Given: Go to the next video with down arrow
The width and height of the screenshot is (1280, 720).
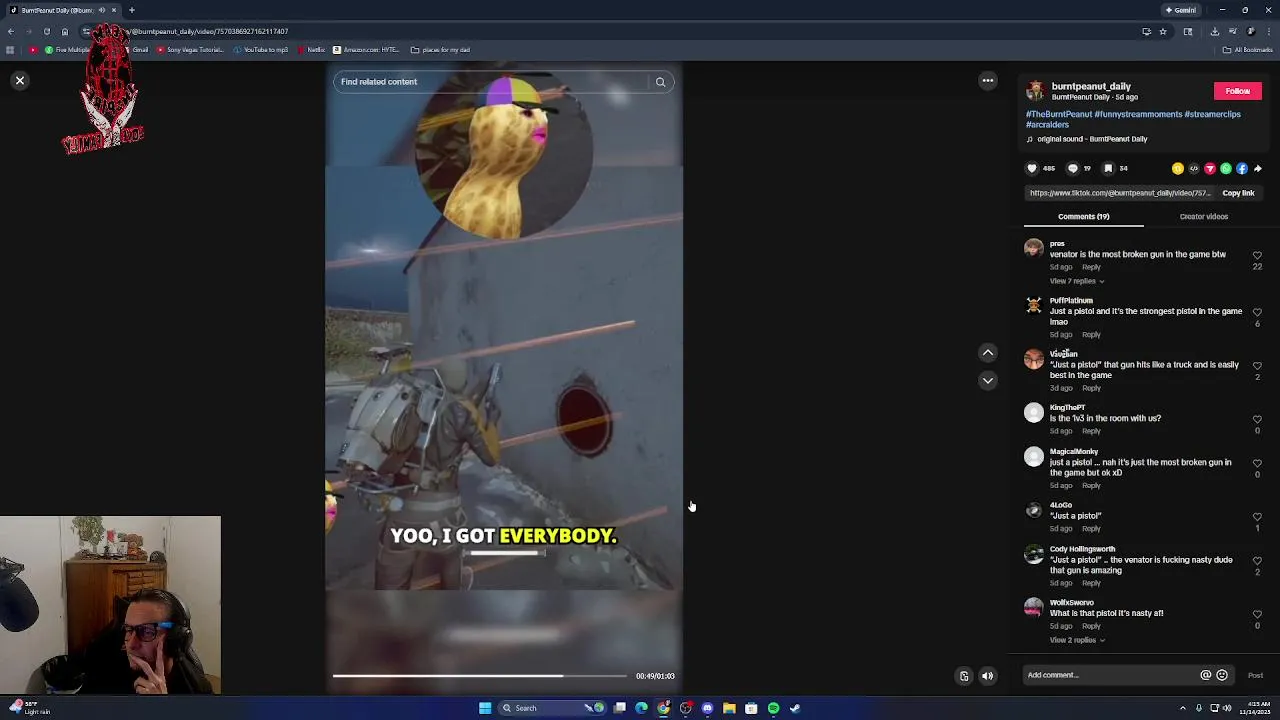Looking at the screenshot, I should pos(987,380).
